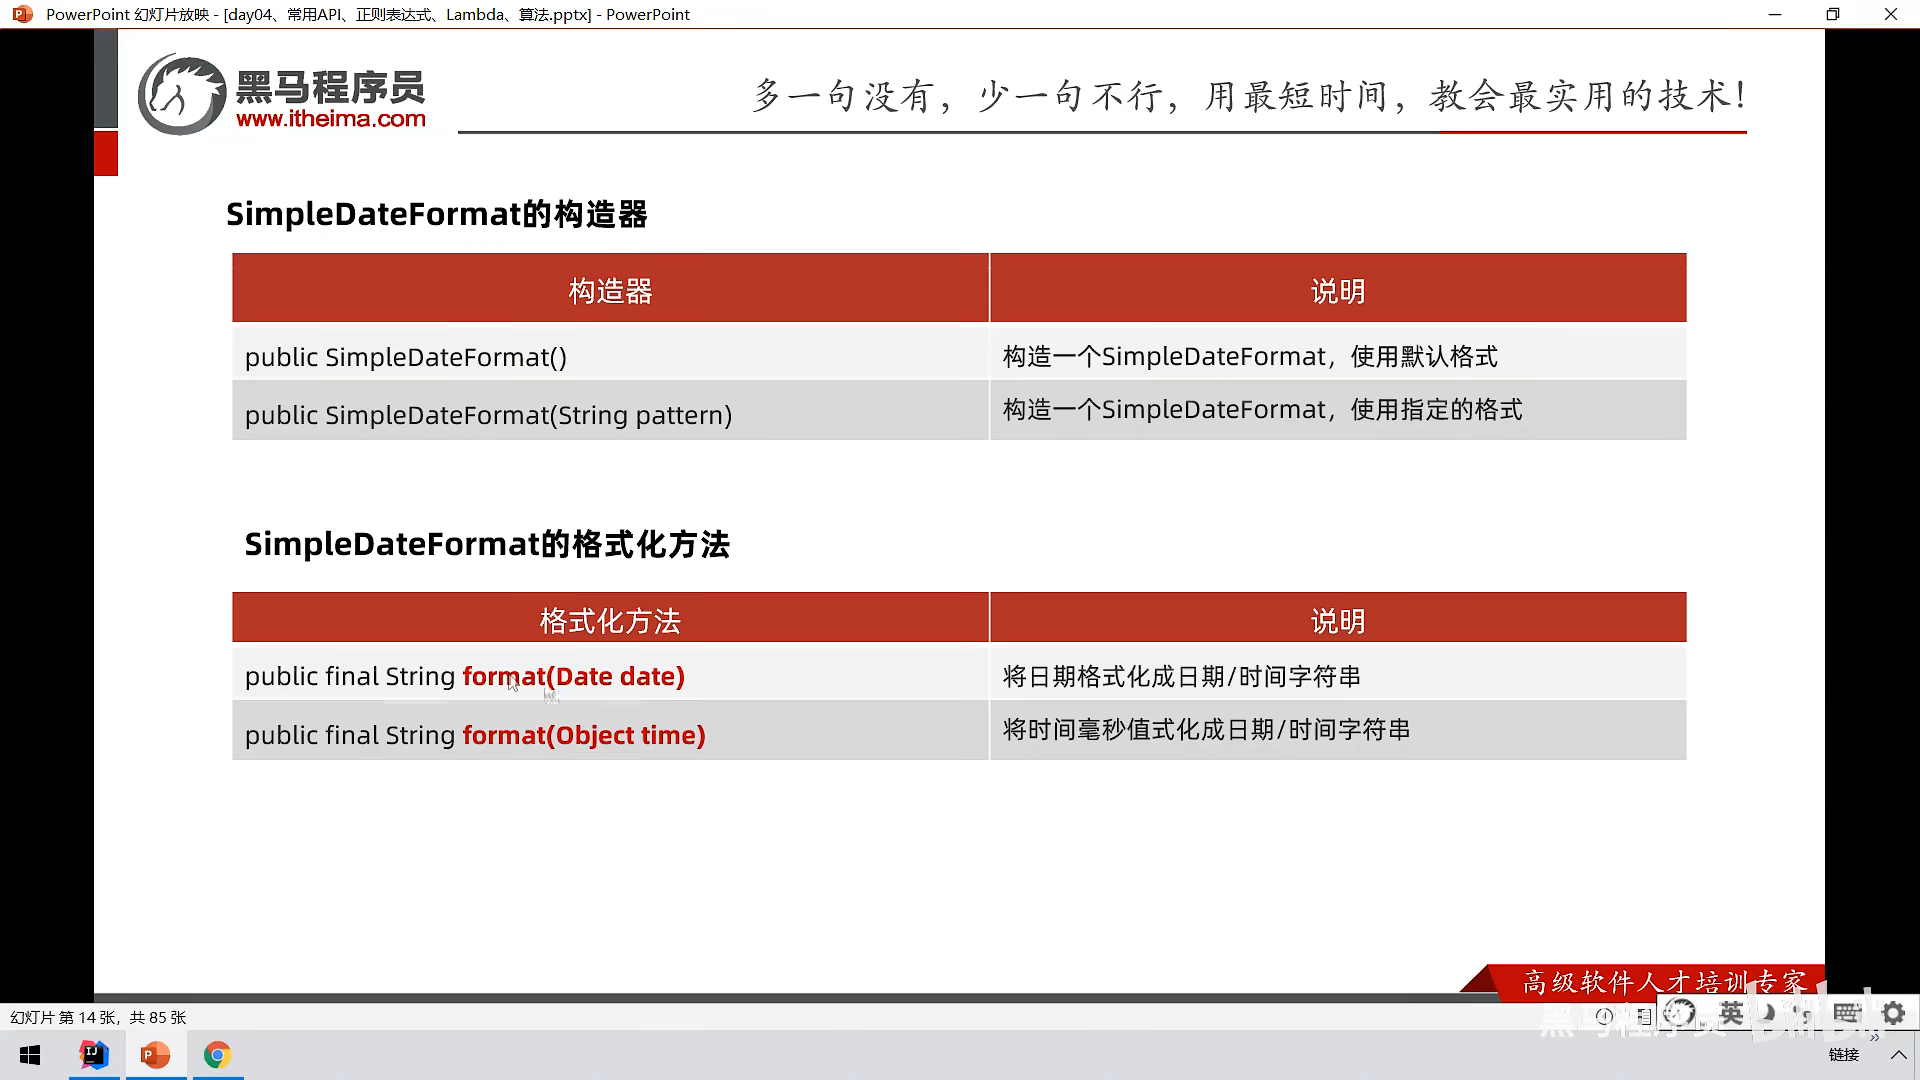The image size is (1920, 1080).
Task: Show hidden system tray icons
Action: [1898, 1055]
